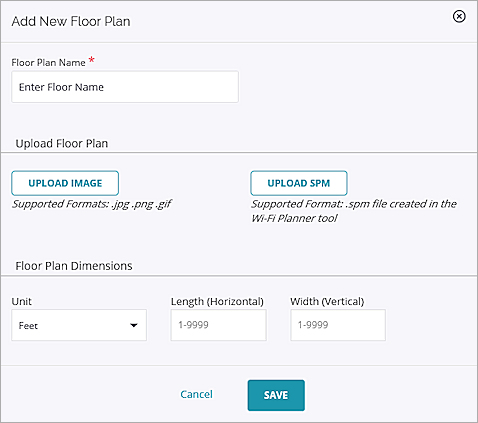Click the Upload Floor Plan section heading
This screenshot has height=423, width=478.
tap(62, 143)
